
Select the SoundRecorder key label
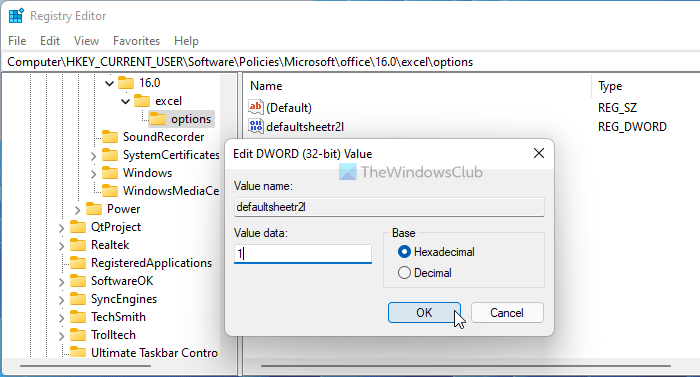[x=163, y=137]
